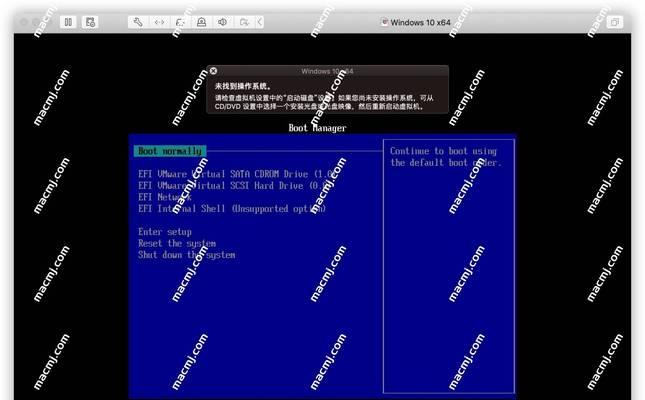This screenshot has width=645, height=400.
Task: Collapse device icons with chevron arrow
Action: (x=260, y=22)
